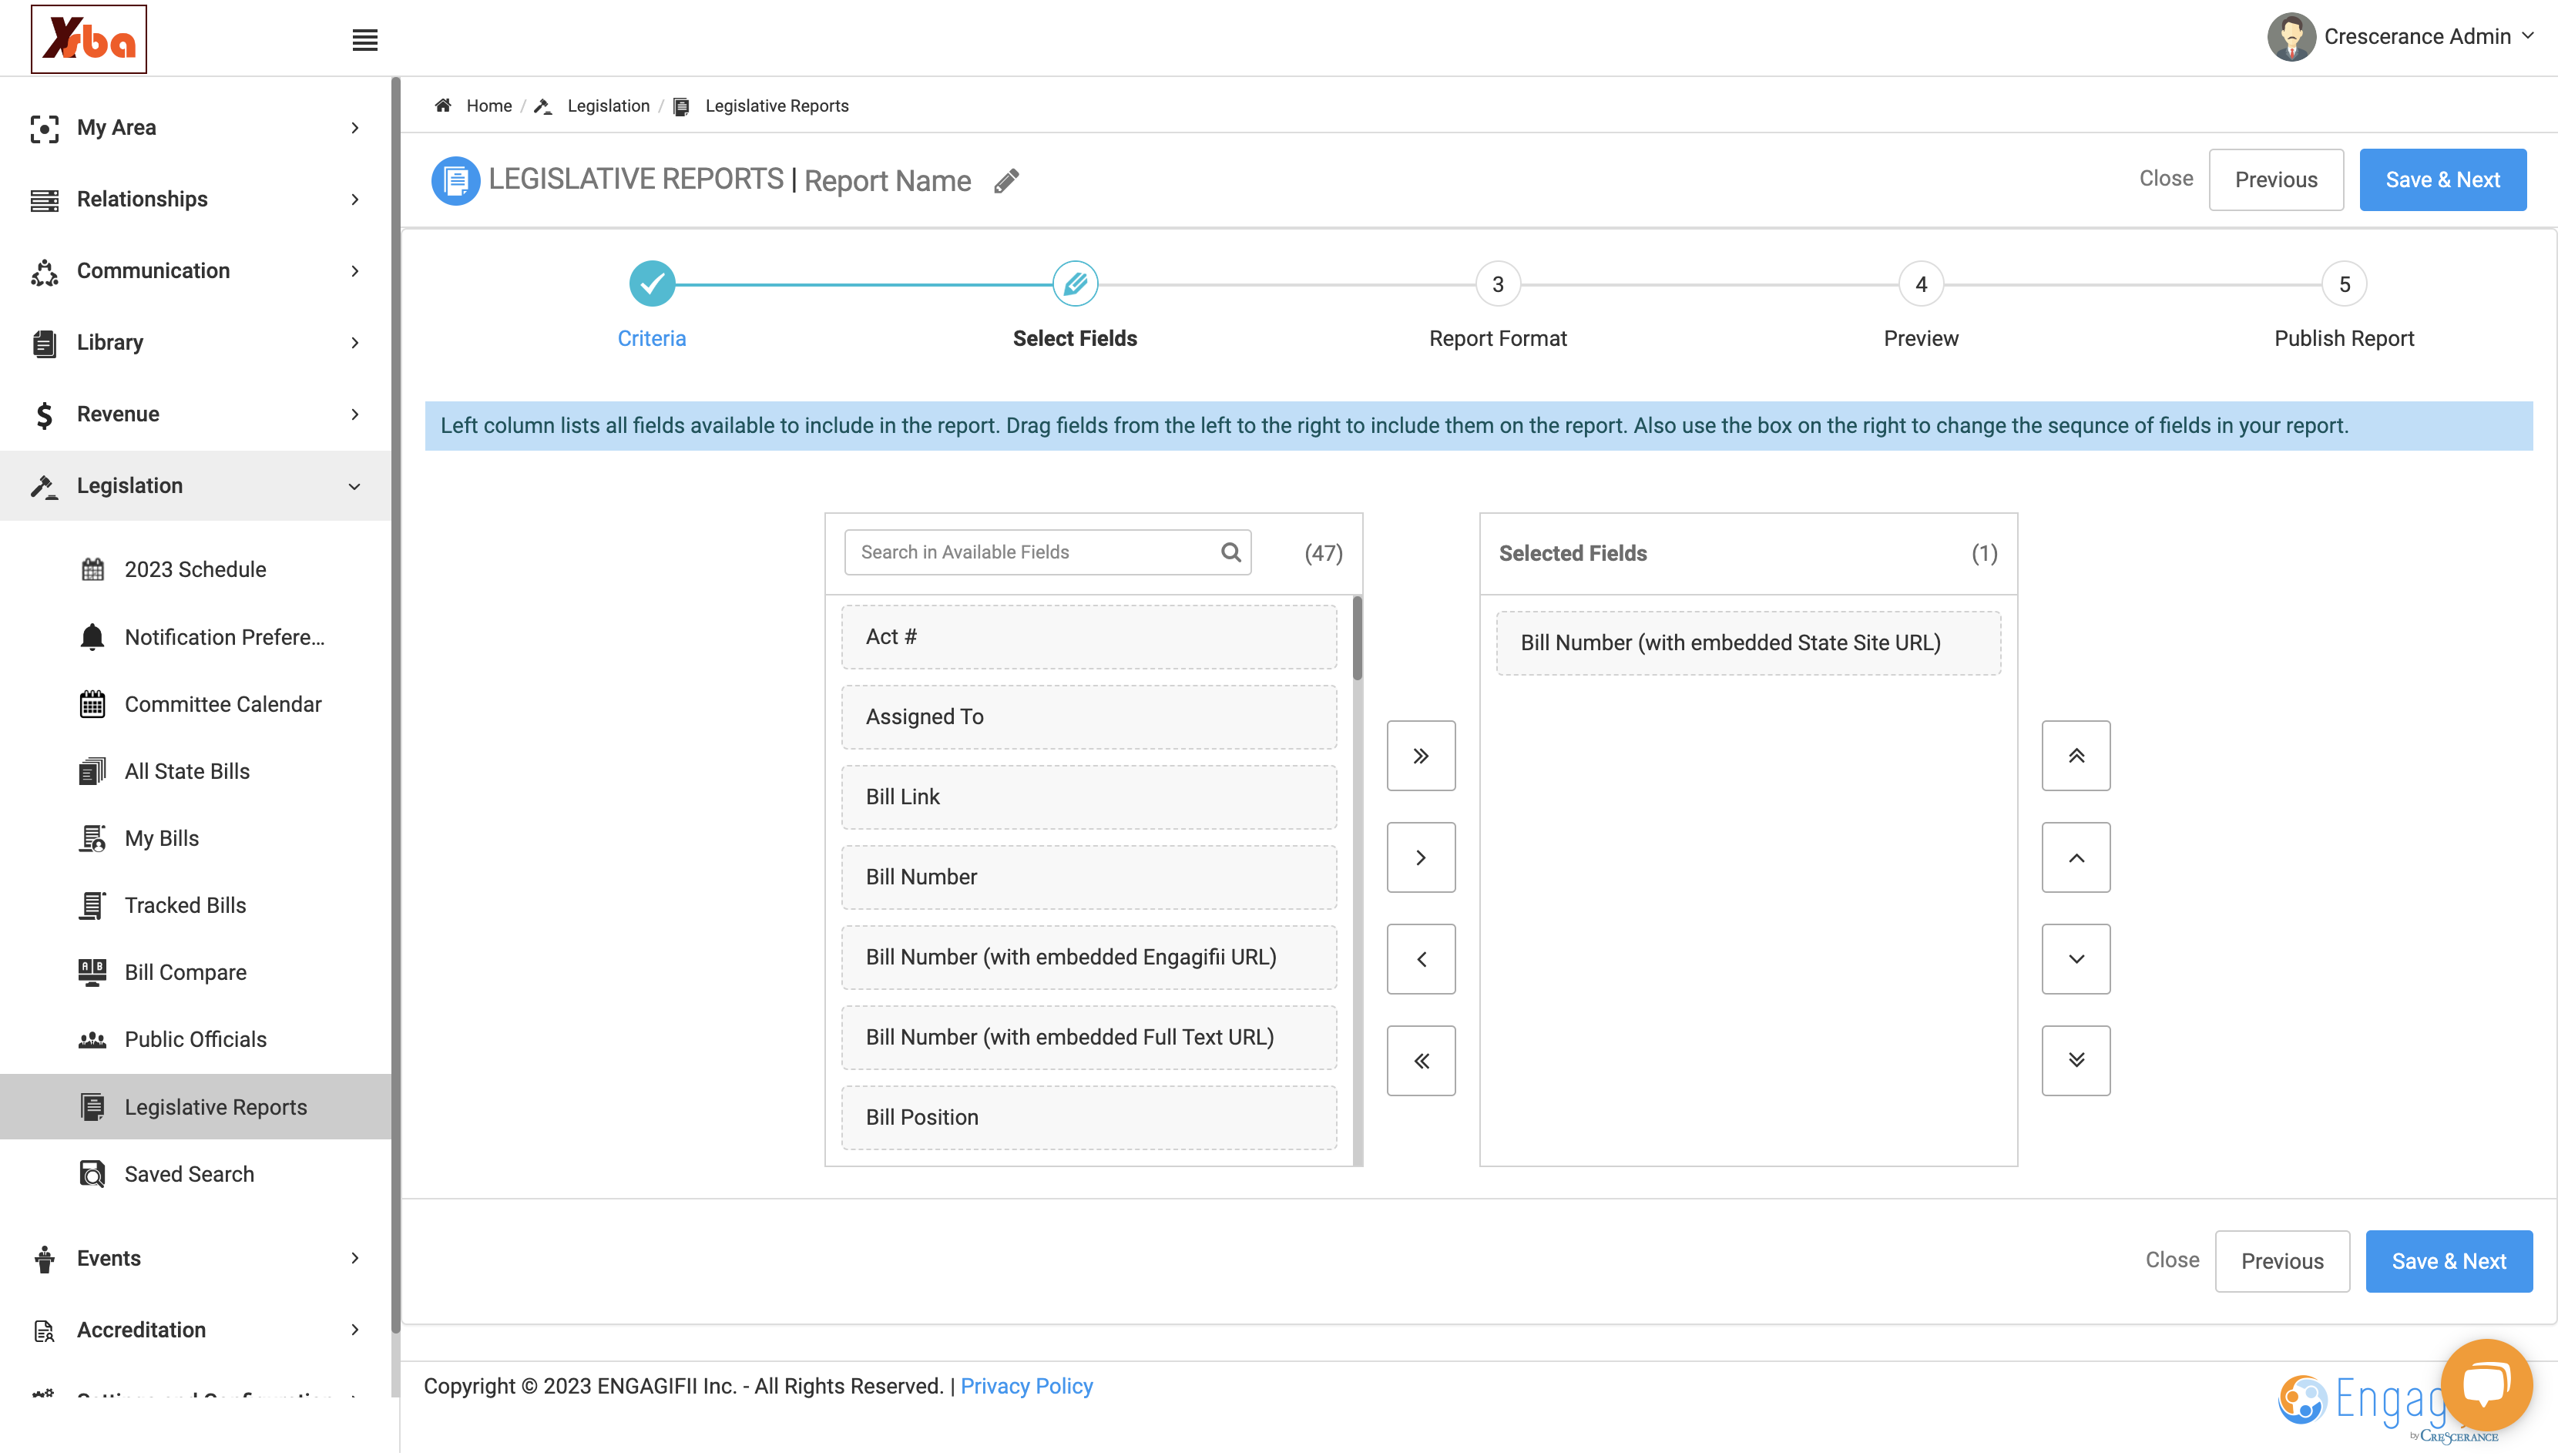Click the Legislative Reports header icon
This screenshot has height=1456, width=2558.
(x=455, y=180)
